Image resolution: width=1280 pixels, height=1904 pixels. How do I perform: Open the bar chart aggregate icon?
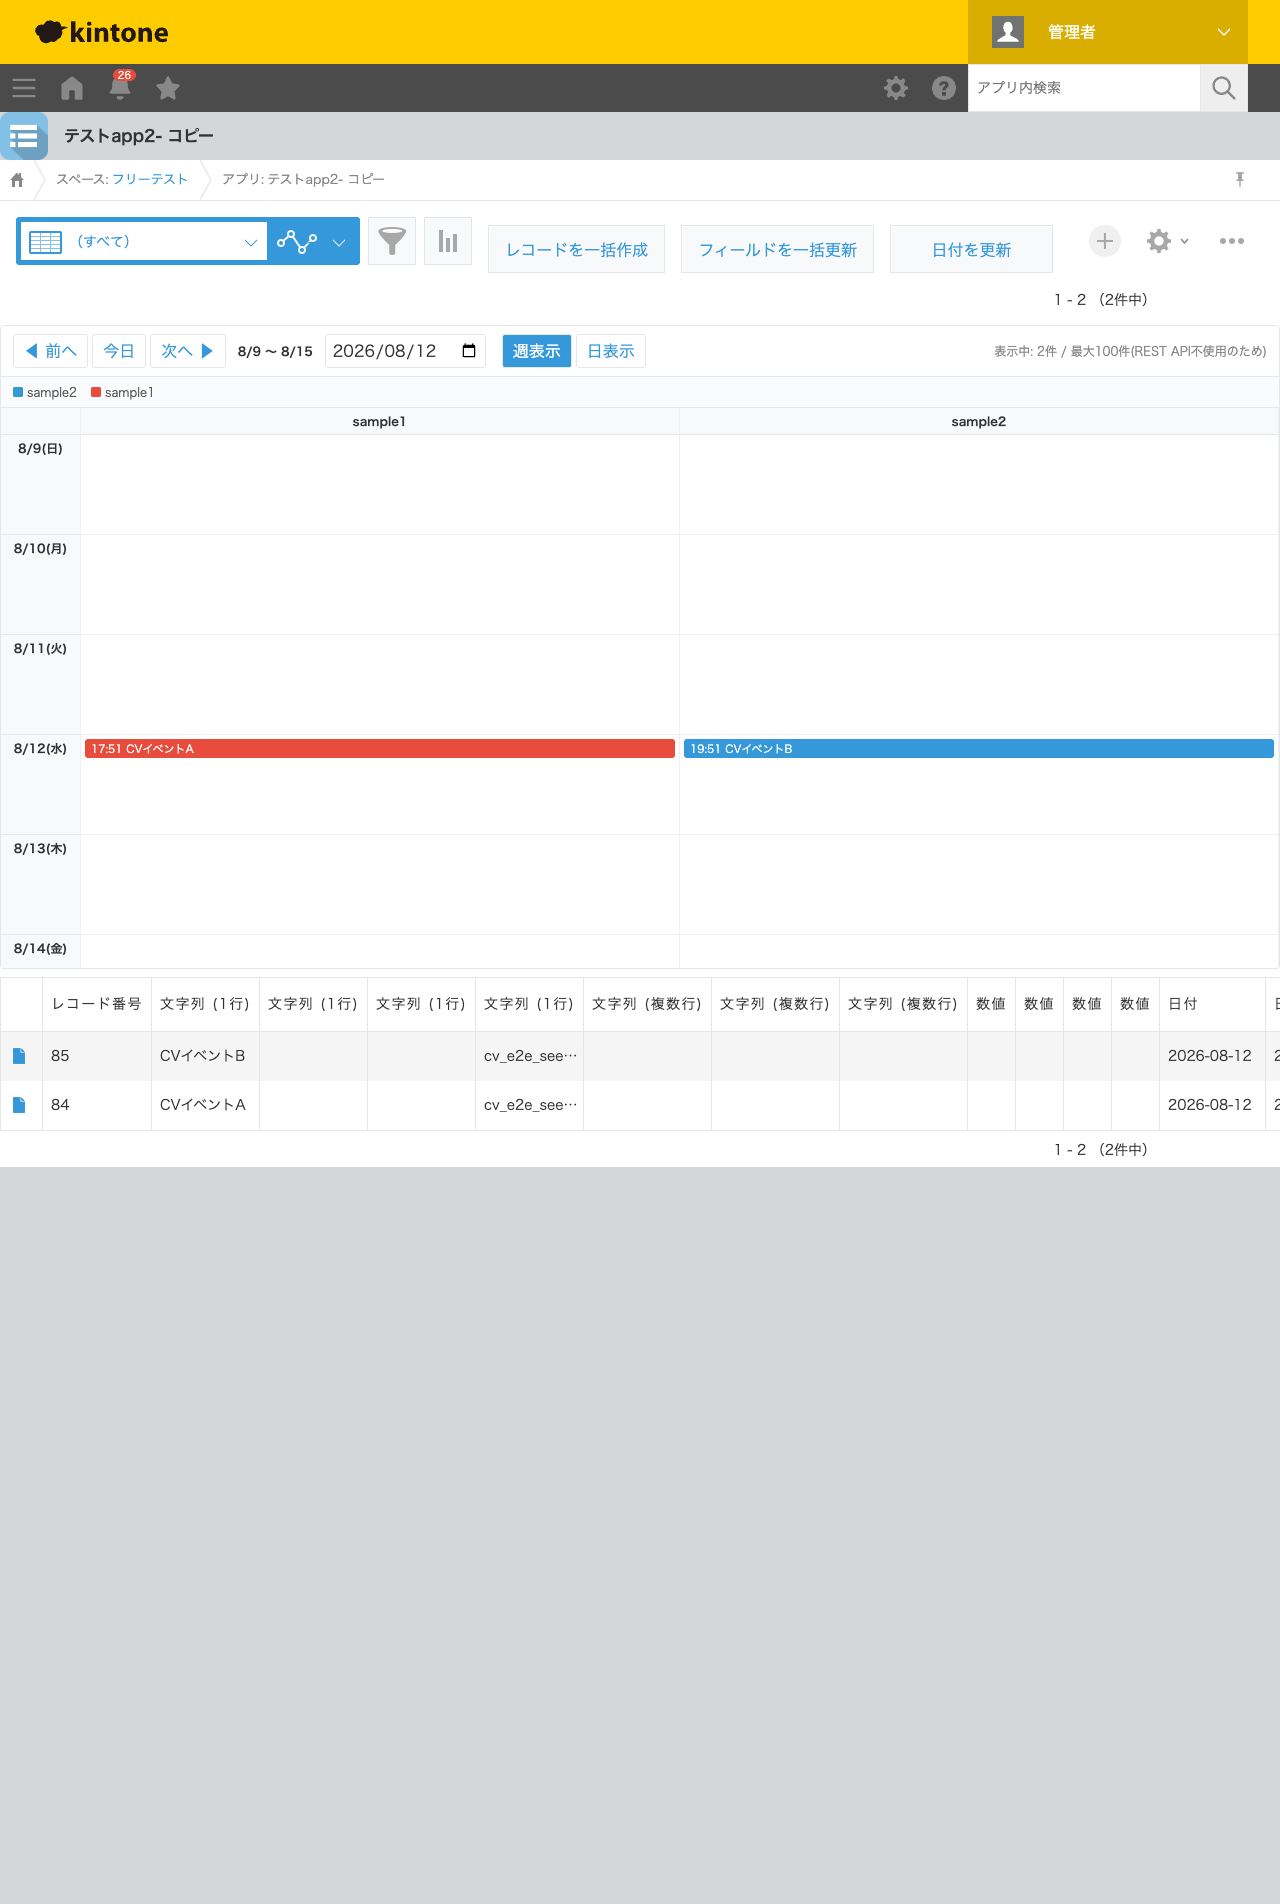448,241
